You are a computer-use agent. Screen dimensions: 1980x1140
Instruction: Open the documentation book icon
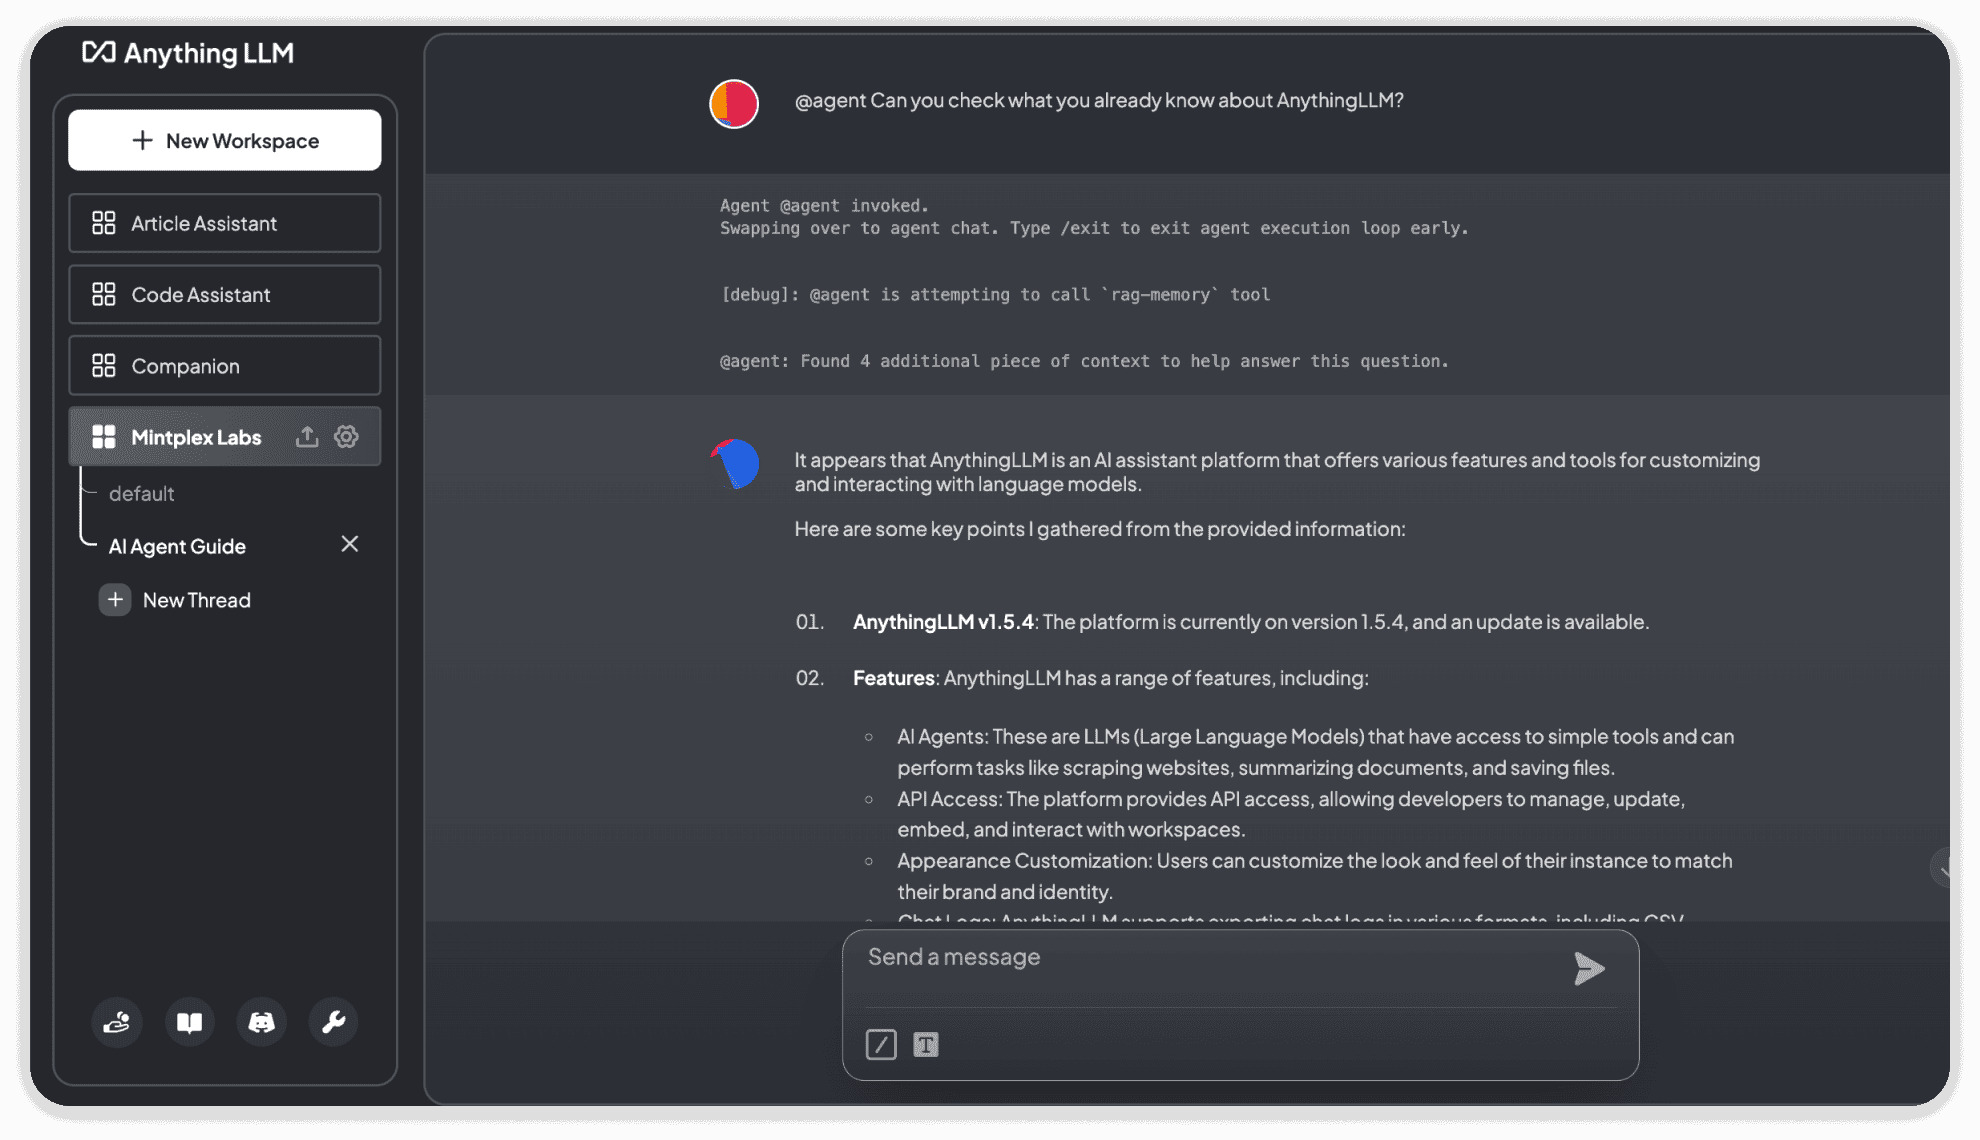[189, 1022]
